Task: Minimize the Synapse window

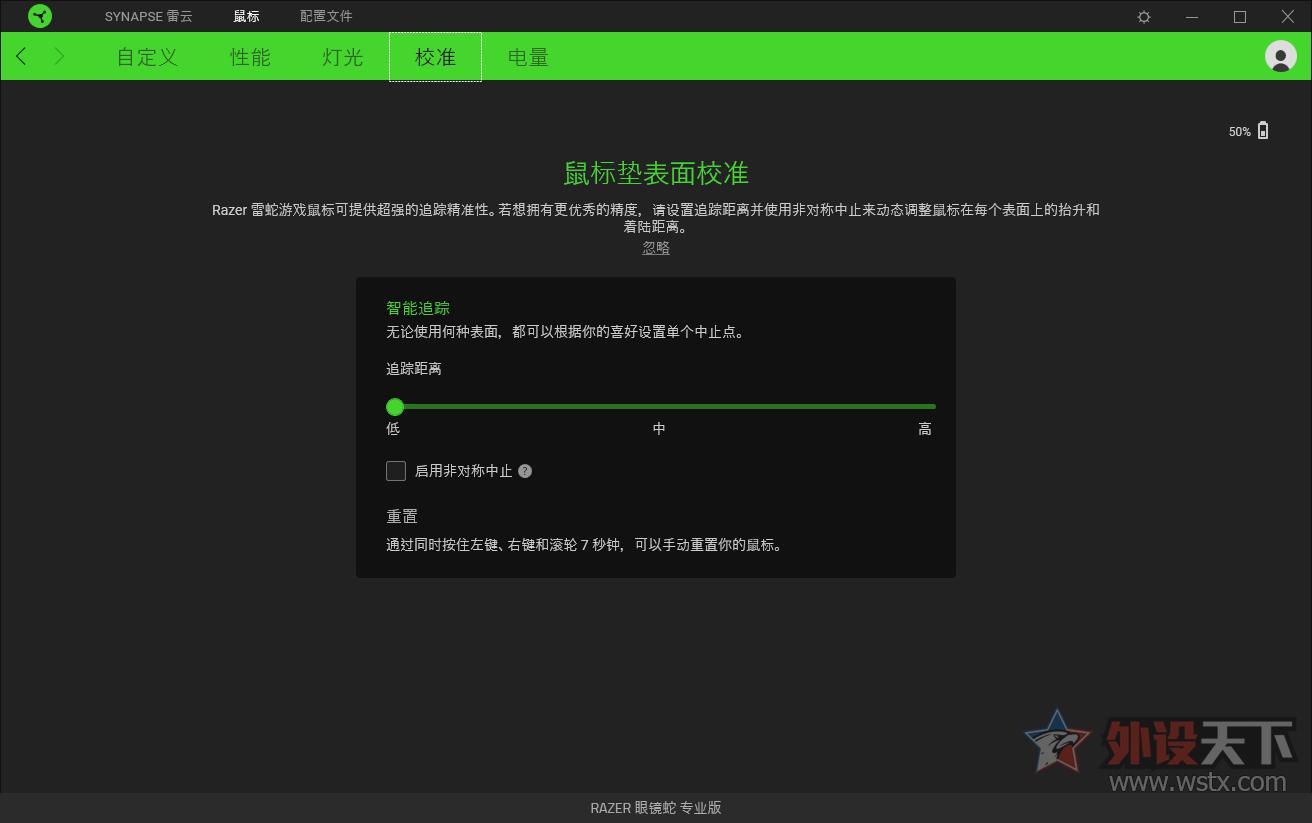Action: [1192, 16]
